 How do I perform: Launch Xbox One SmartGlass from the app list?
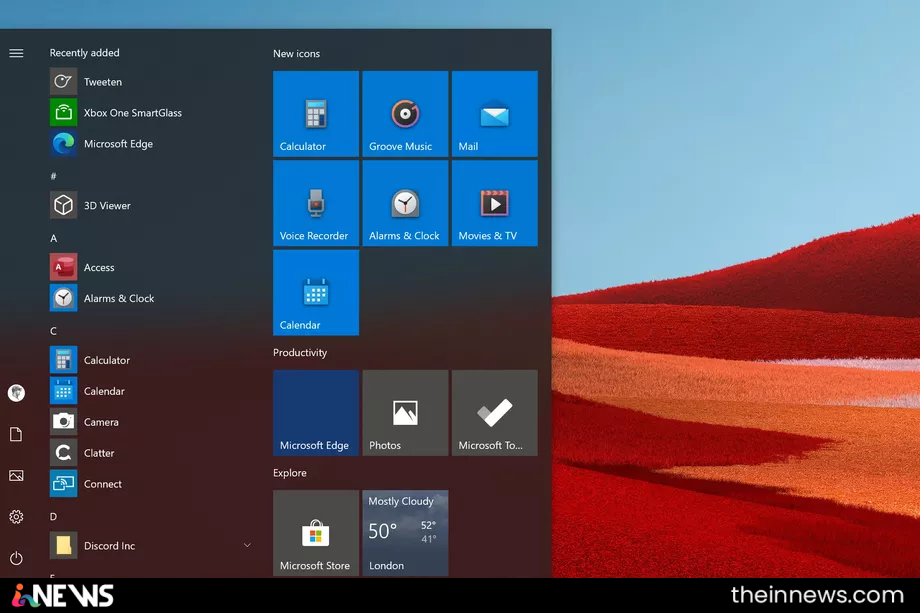116,113
